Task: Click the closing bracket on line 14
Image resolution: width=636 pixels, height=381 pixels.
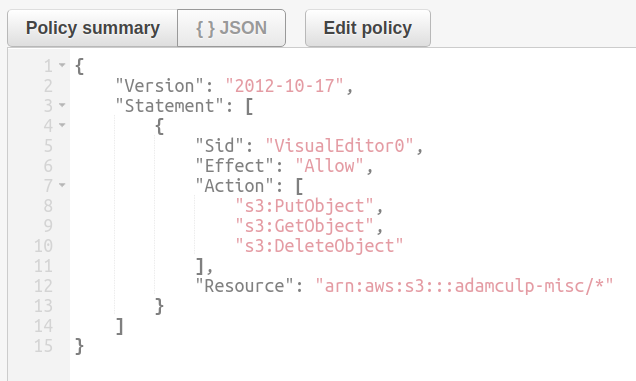Action: (120, 326)
